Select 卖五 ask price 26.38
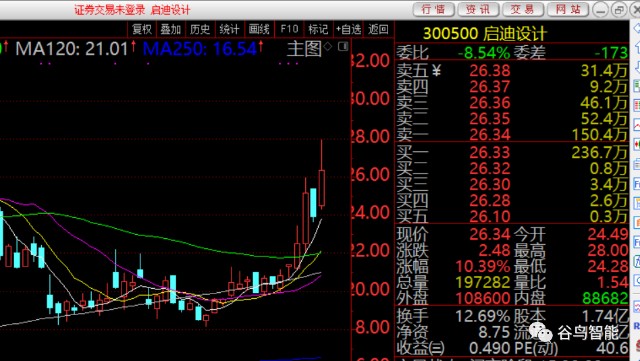This screenshot has height=361, width=640. (x=489, y=71)
